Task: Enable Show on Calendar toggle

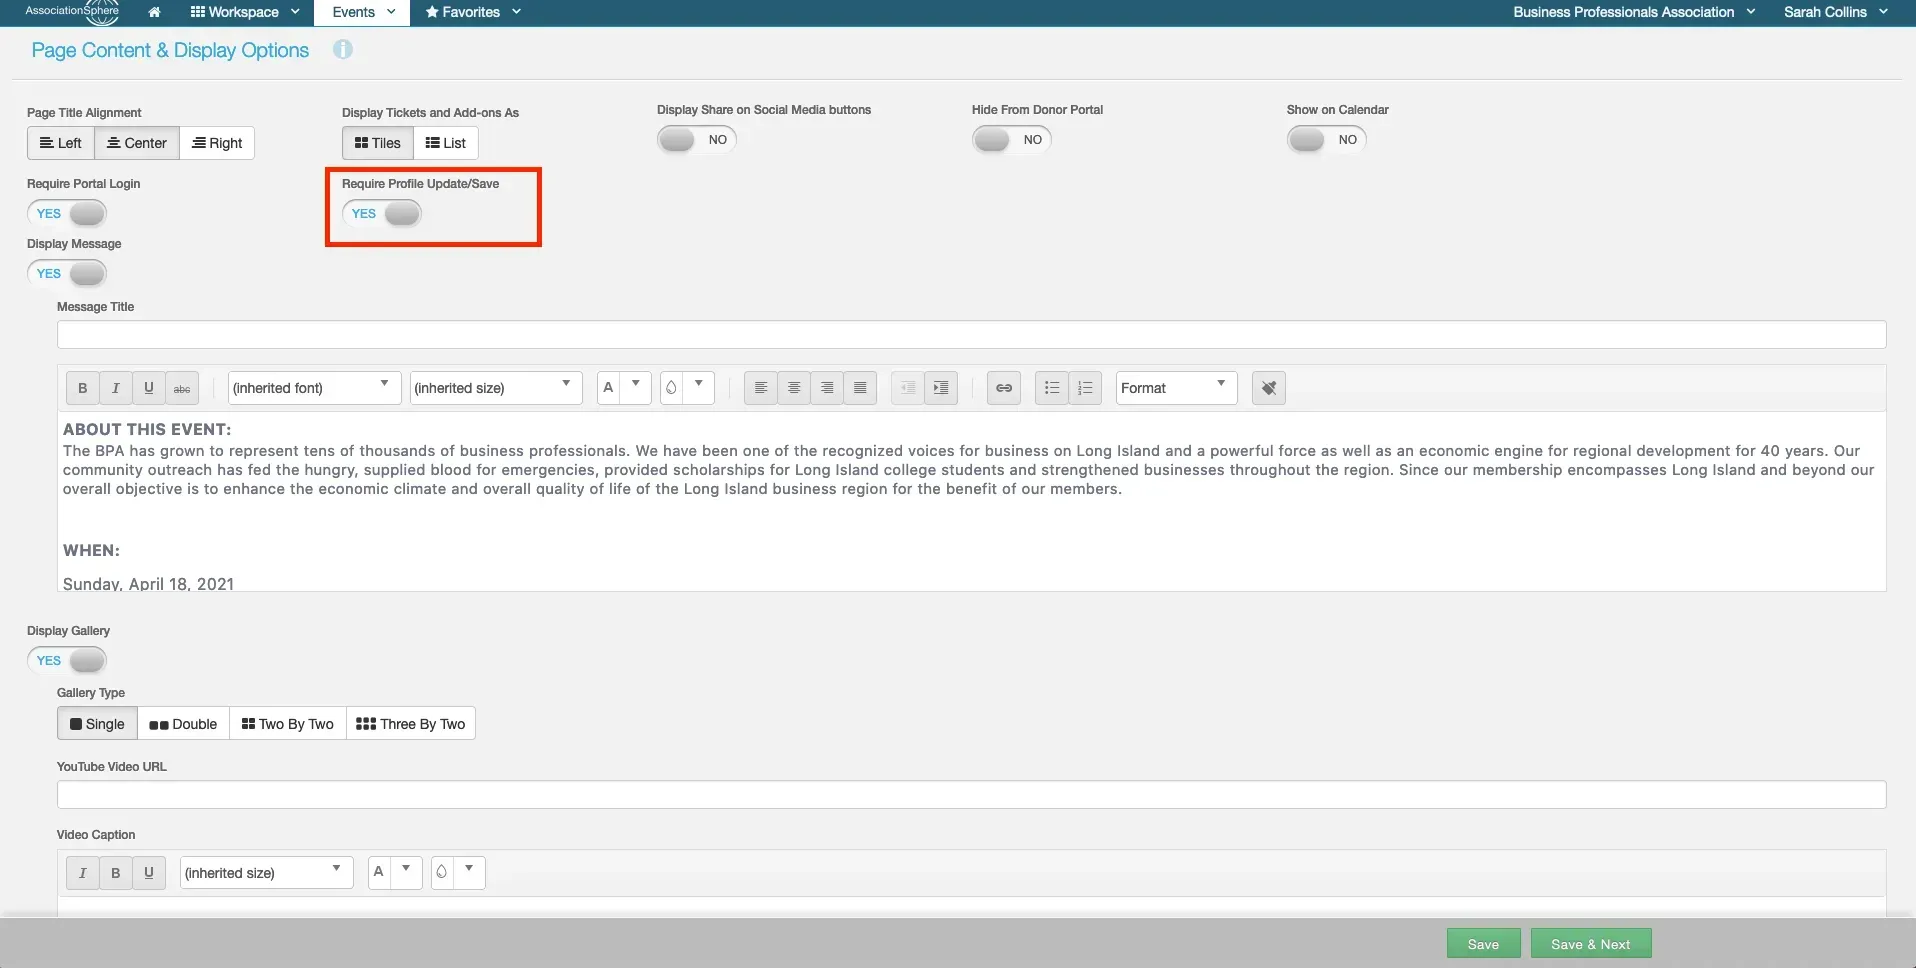Action: coord(1327,140)
